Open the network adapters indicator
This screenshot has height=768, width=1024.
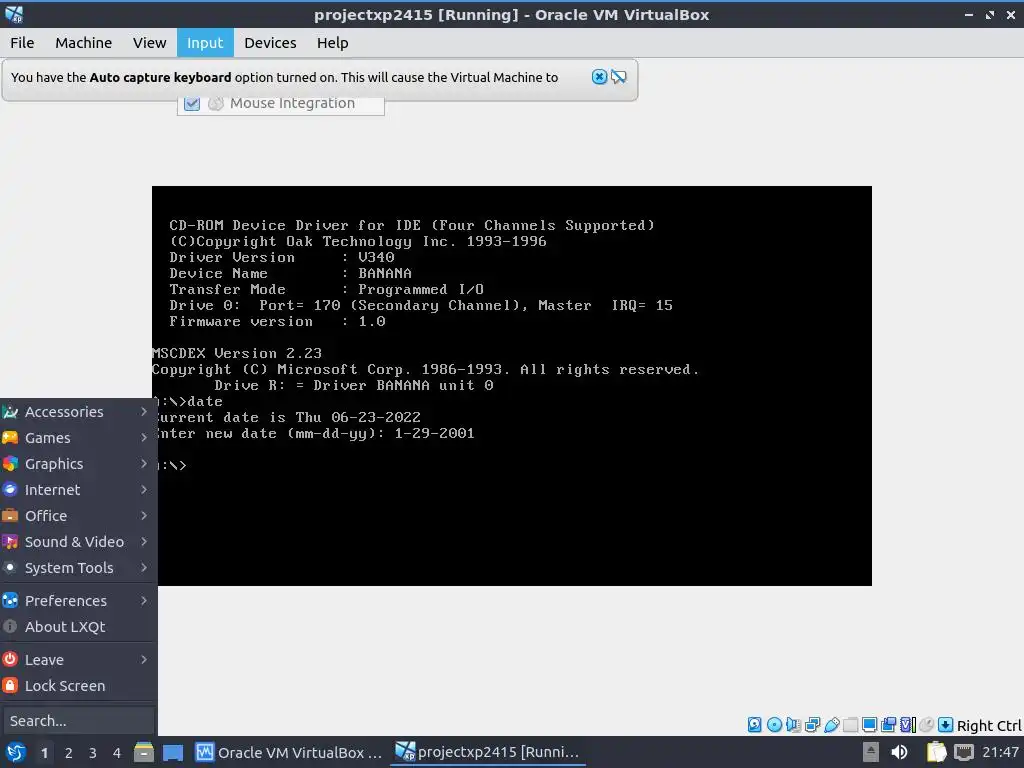coord(812,724)
